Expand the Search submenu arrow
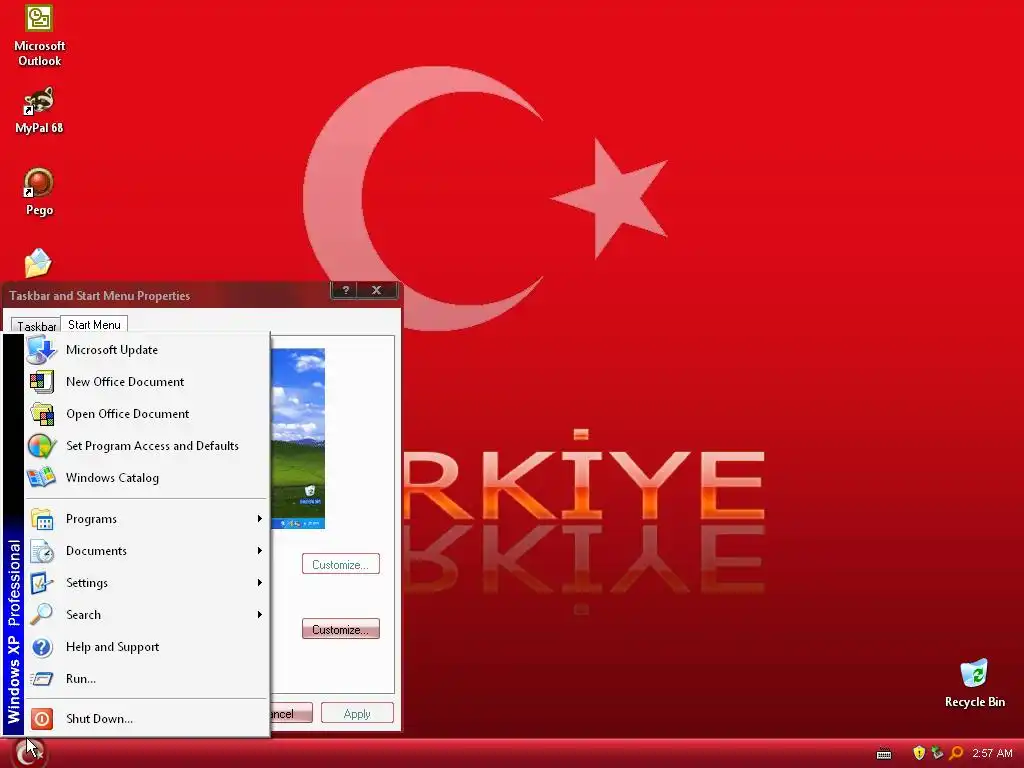The width and height of the screenshot is (1024, 768). [x=259, y=615]
